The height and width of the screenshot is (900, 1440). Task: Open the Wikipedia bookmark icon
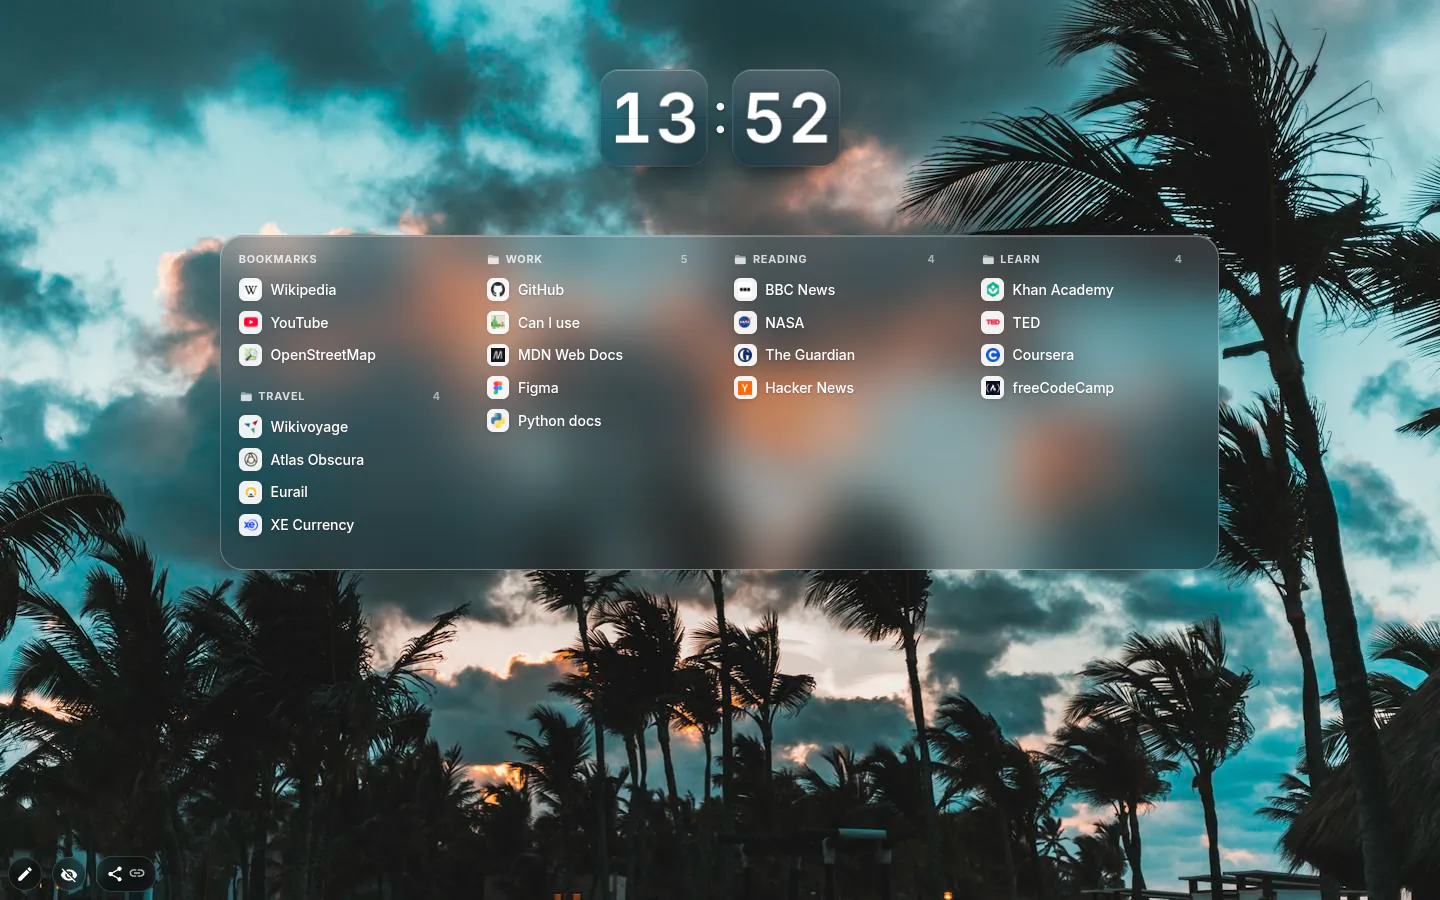point(250,290)
